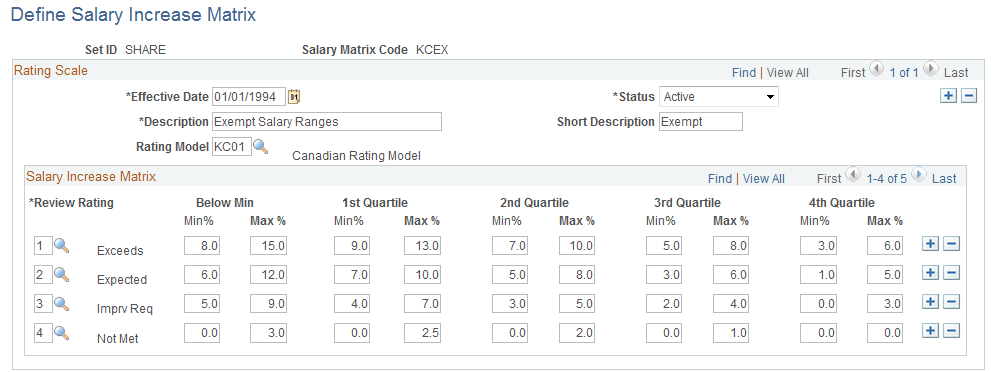The height and width of the screenshot is (372, 997).
Task: Click Not Met 3rd Quartile Max % field 1.0
Action: point(731,332)
